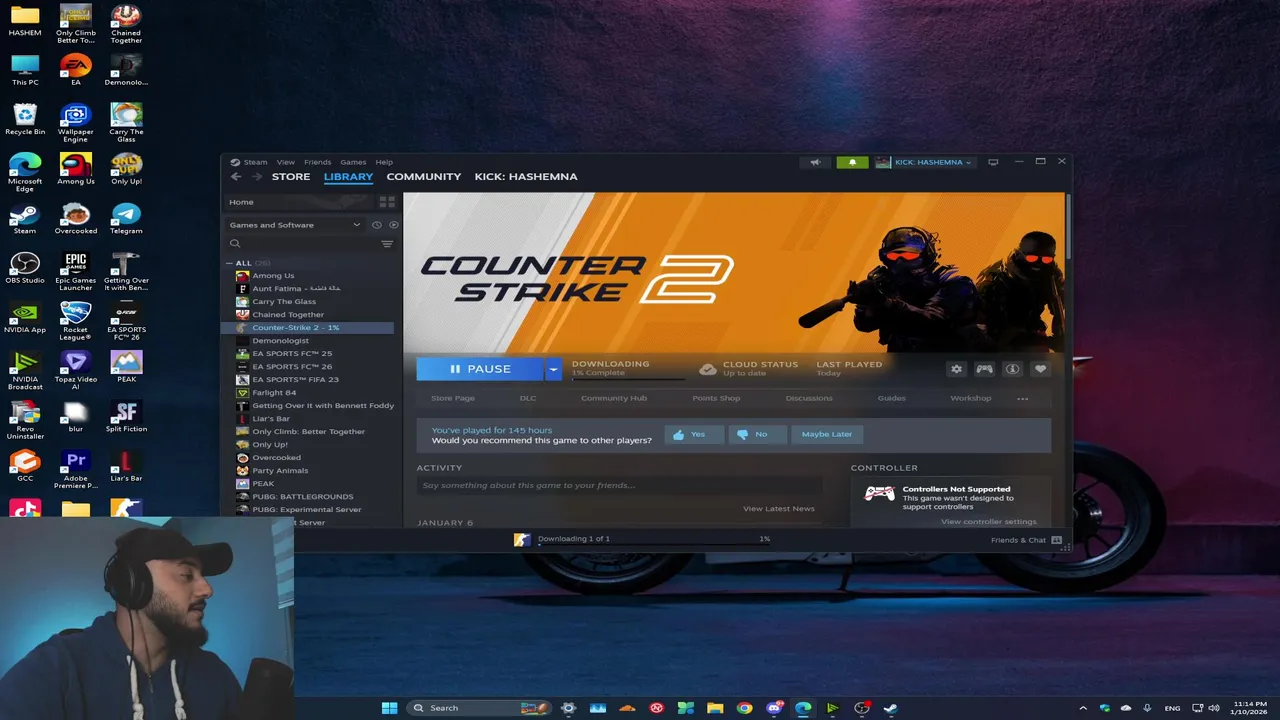Open Rocket League desktop shortcut

click(x=75, y=320)
